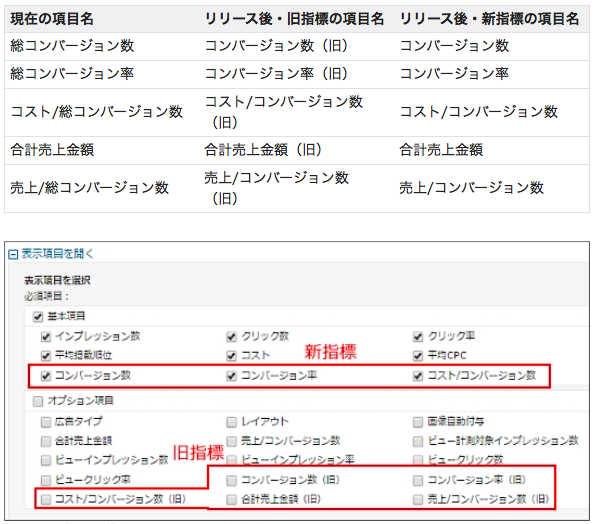Select the 売上/コンバージョン数（旧） checkbox

(418, 500)
